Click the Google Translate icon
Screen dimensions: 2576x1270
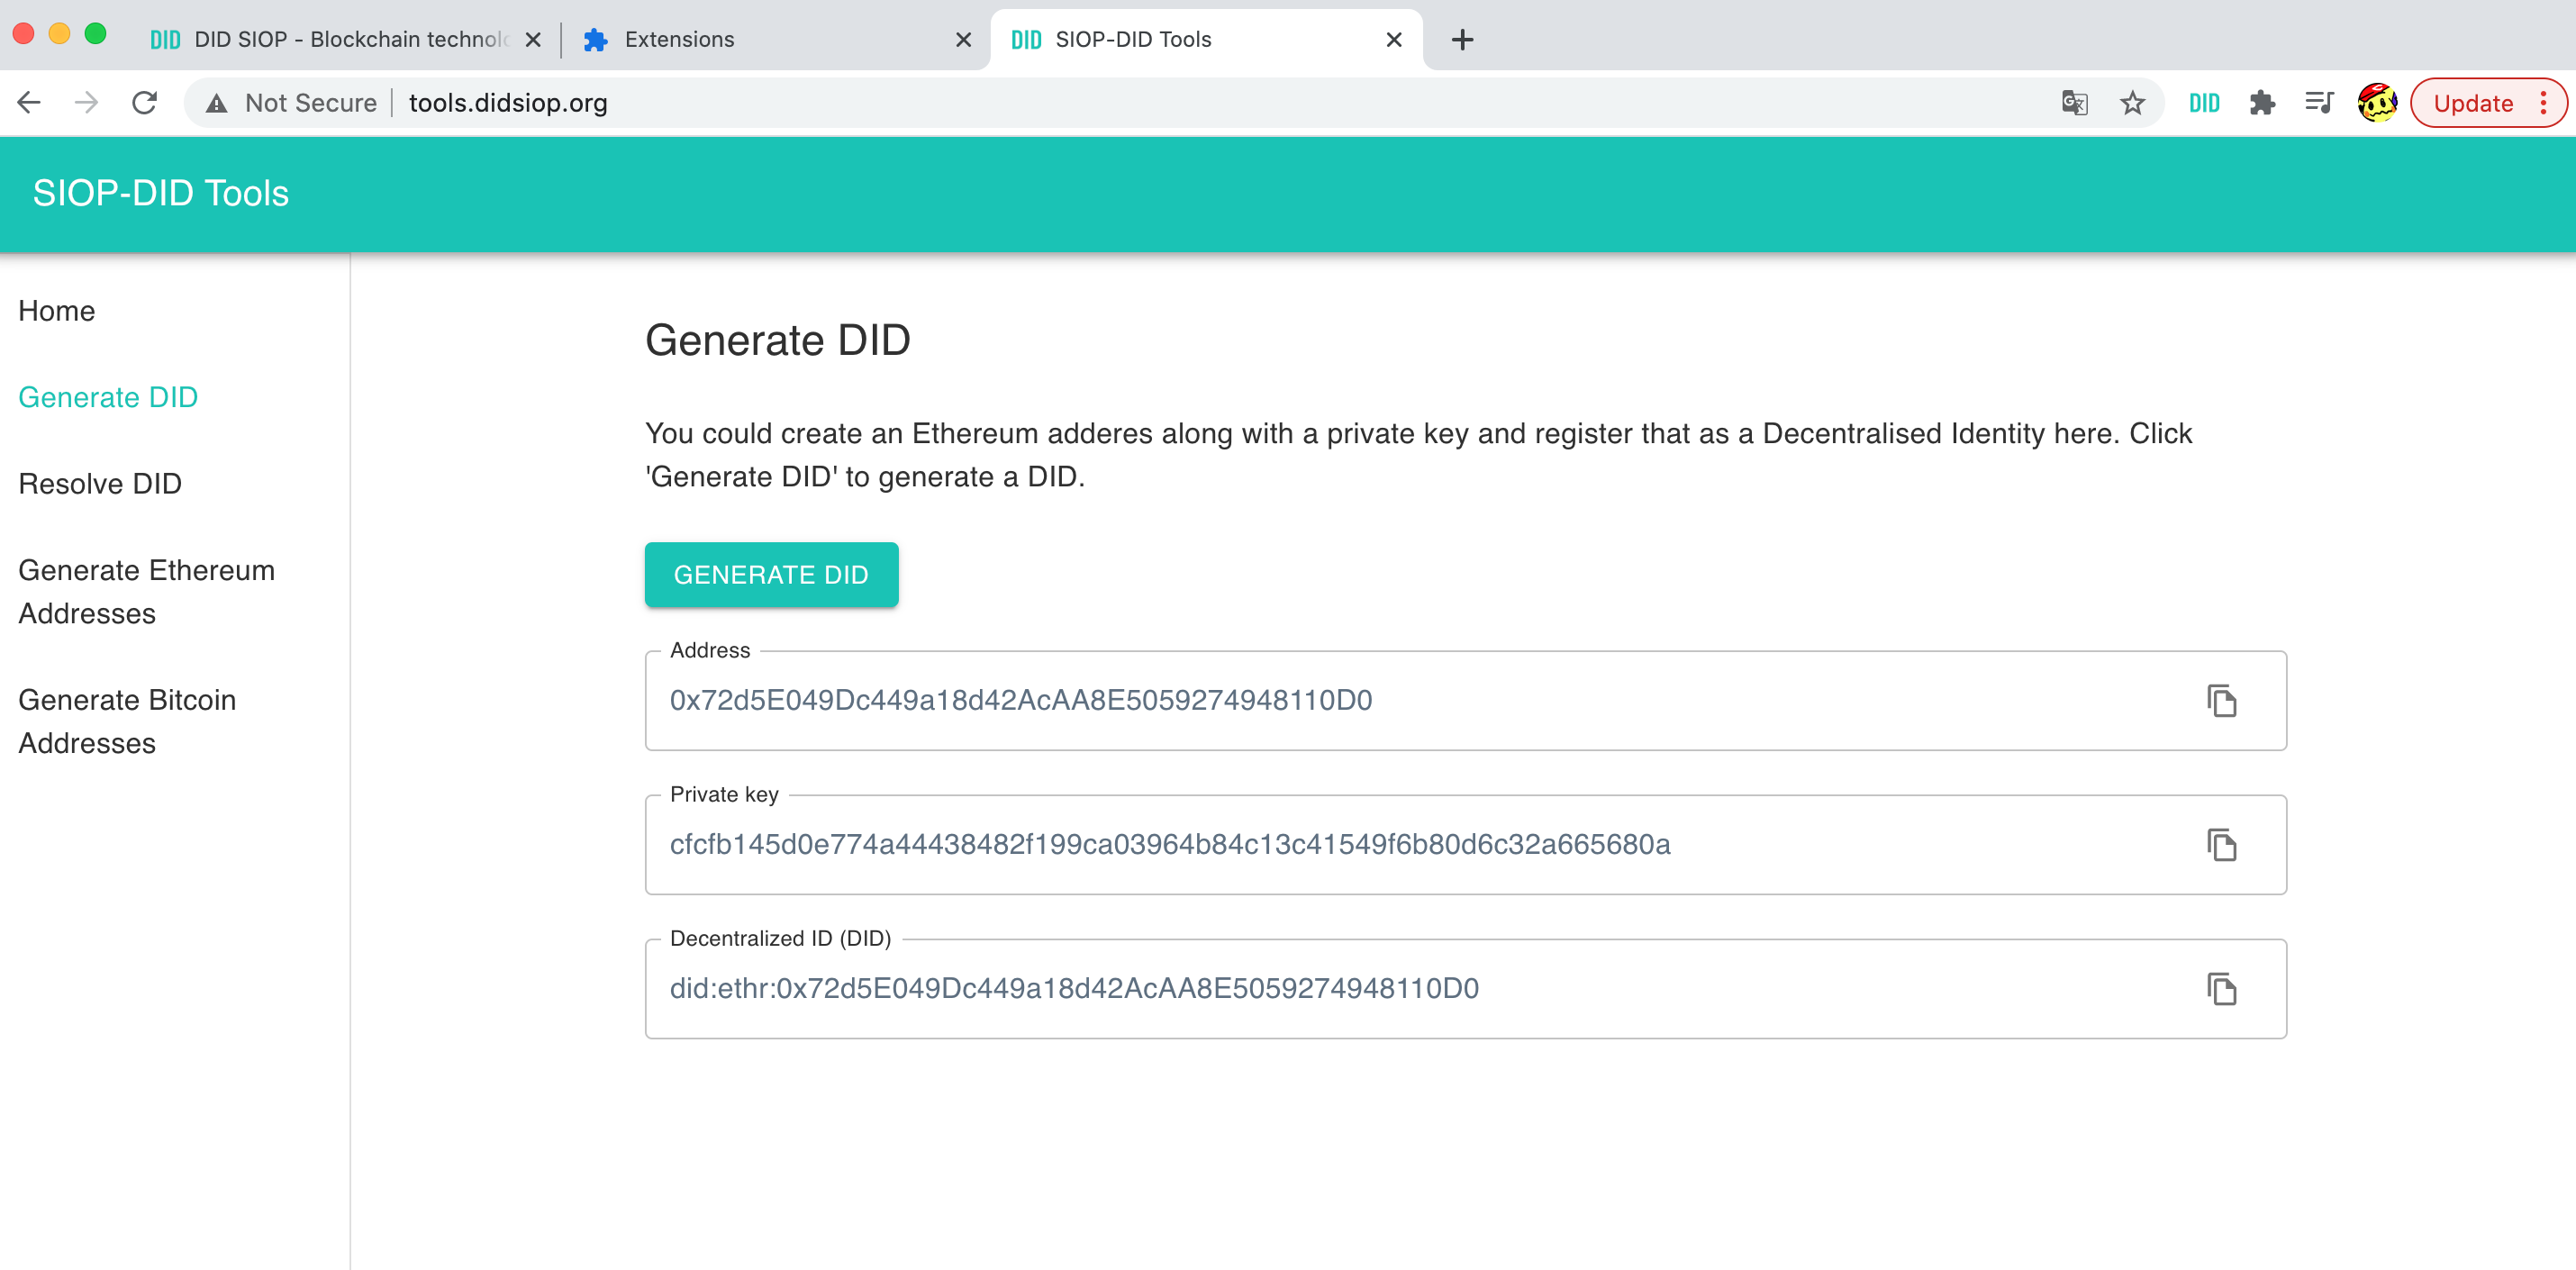pyautogui.click(x=2074, y=103)
